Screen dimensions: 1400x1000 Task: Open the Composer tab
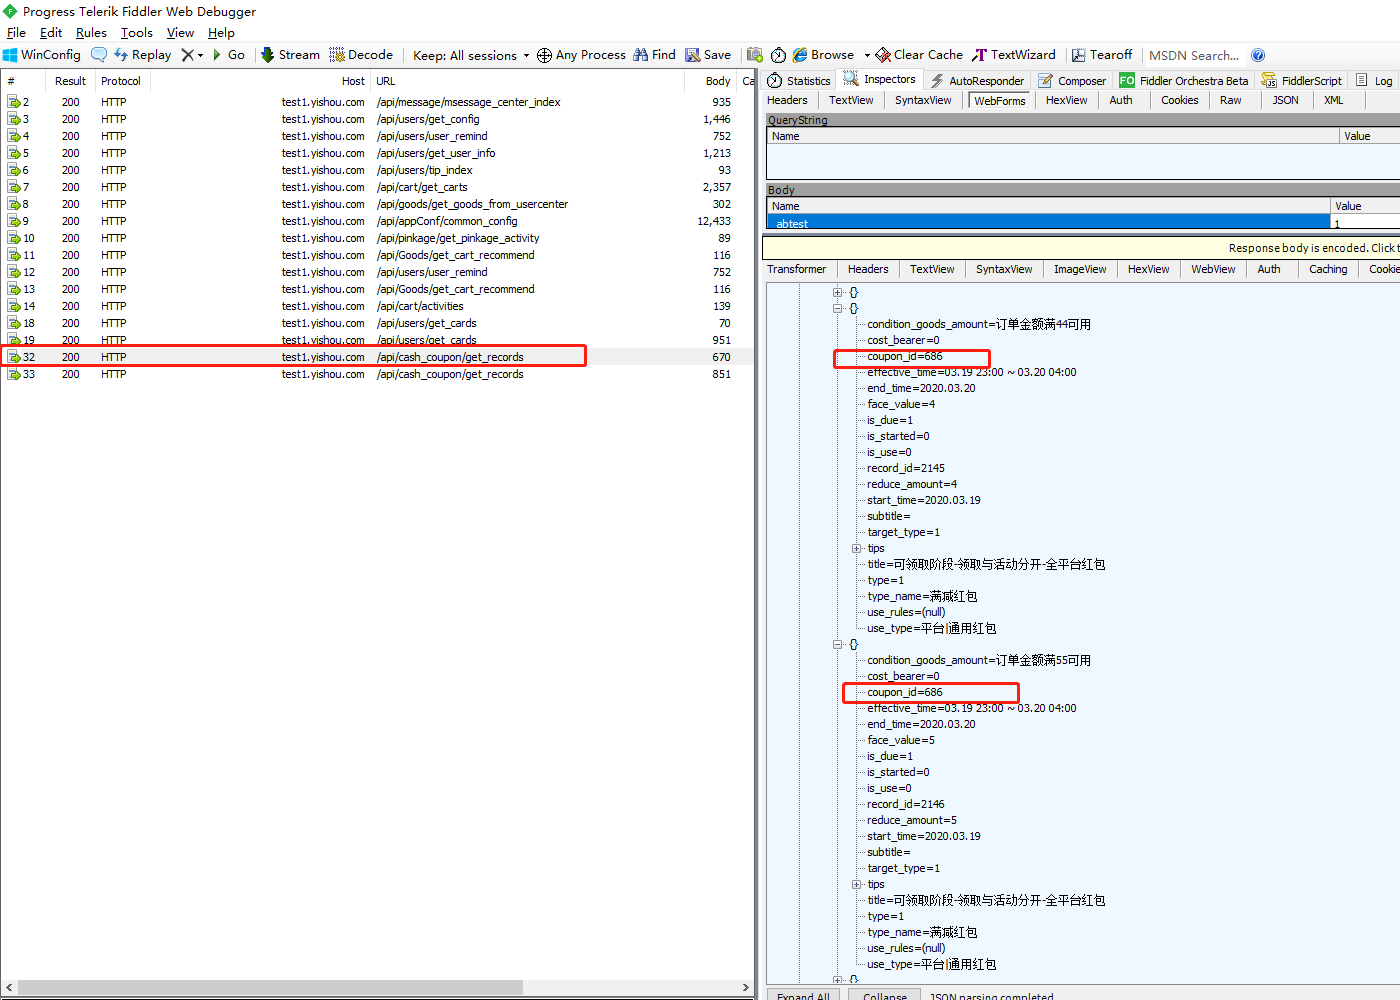point(1072,81)
